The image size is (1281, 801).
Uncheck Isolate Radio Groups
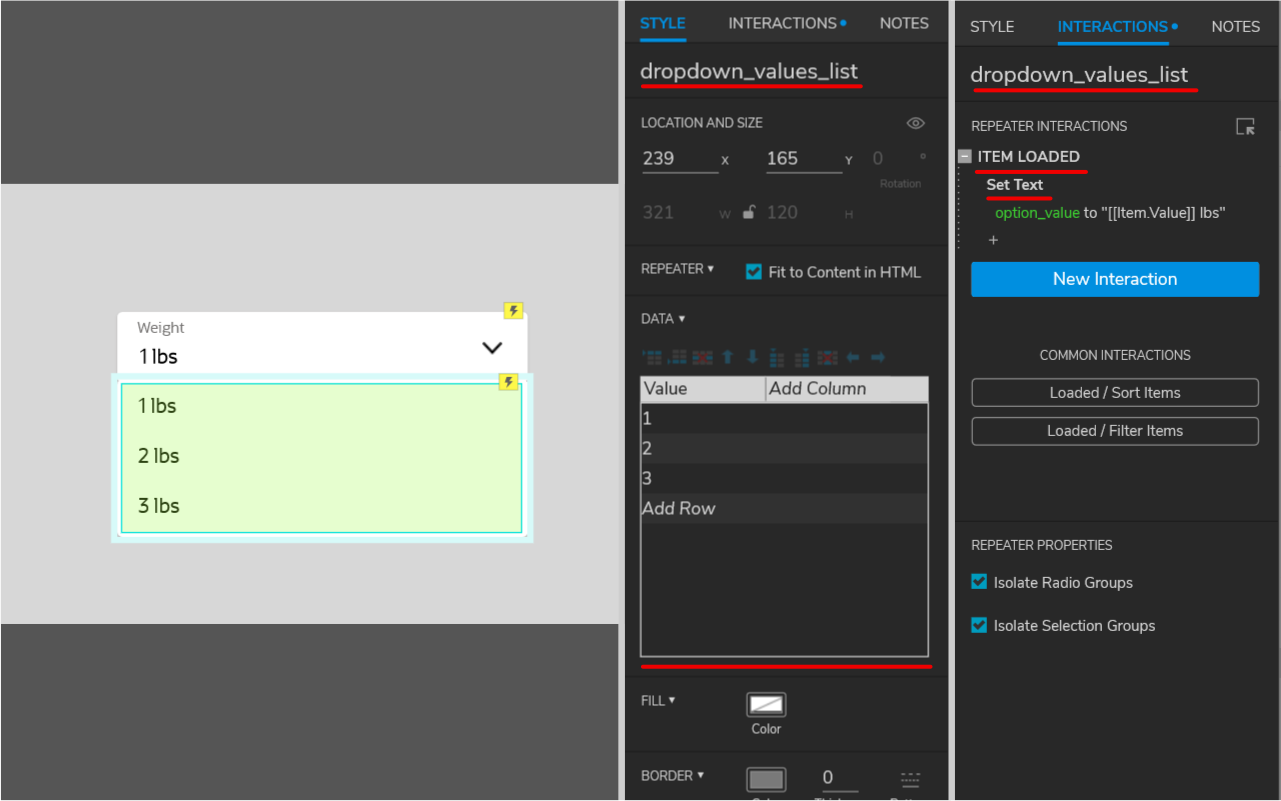(x=978, y=582)
